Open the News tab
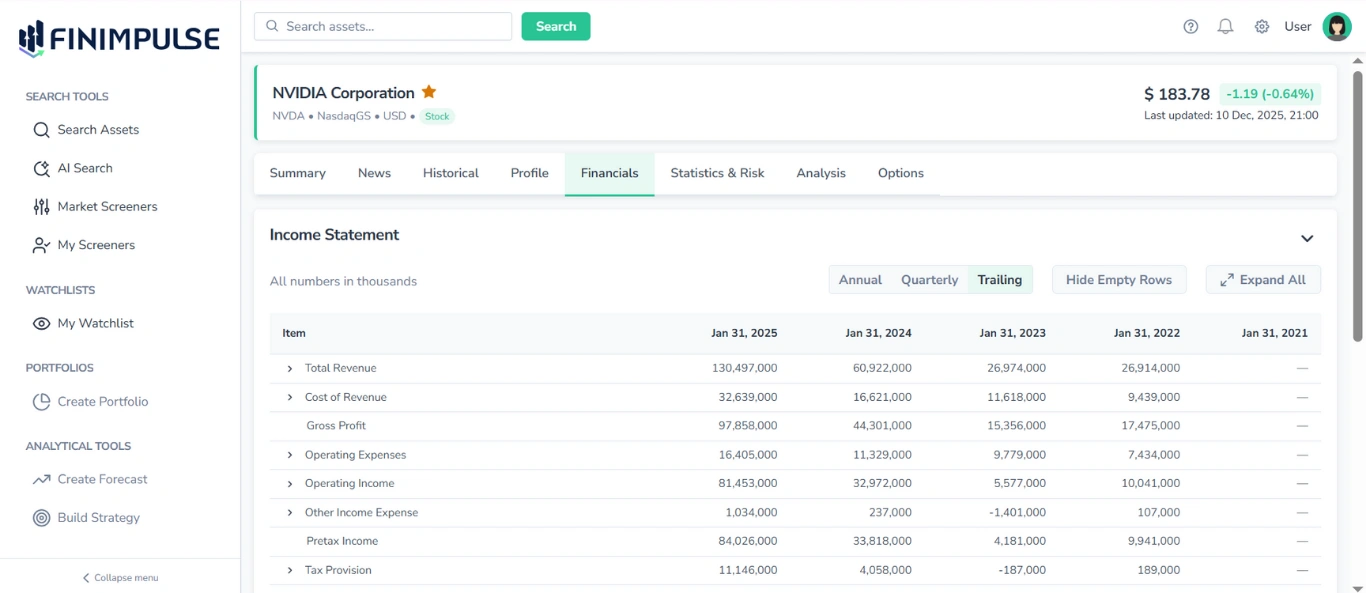 point(374,173)
